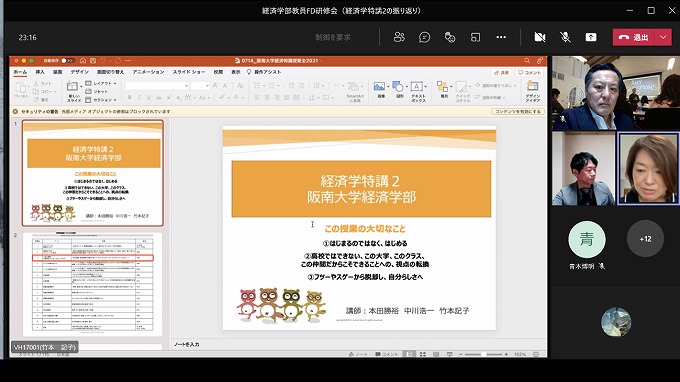
Task: Open the スライド ショー ribbon tab
Action: [x=189, y=72]
